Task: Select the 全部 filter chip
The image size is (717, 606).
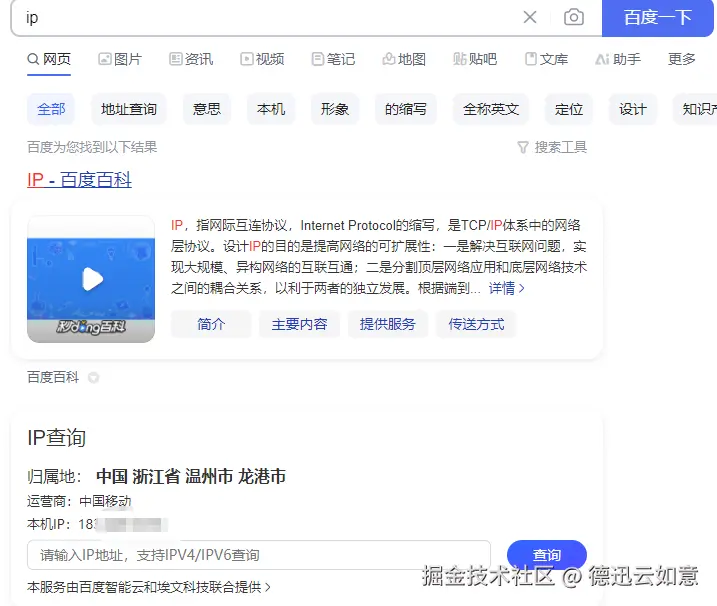Action: 51,109
